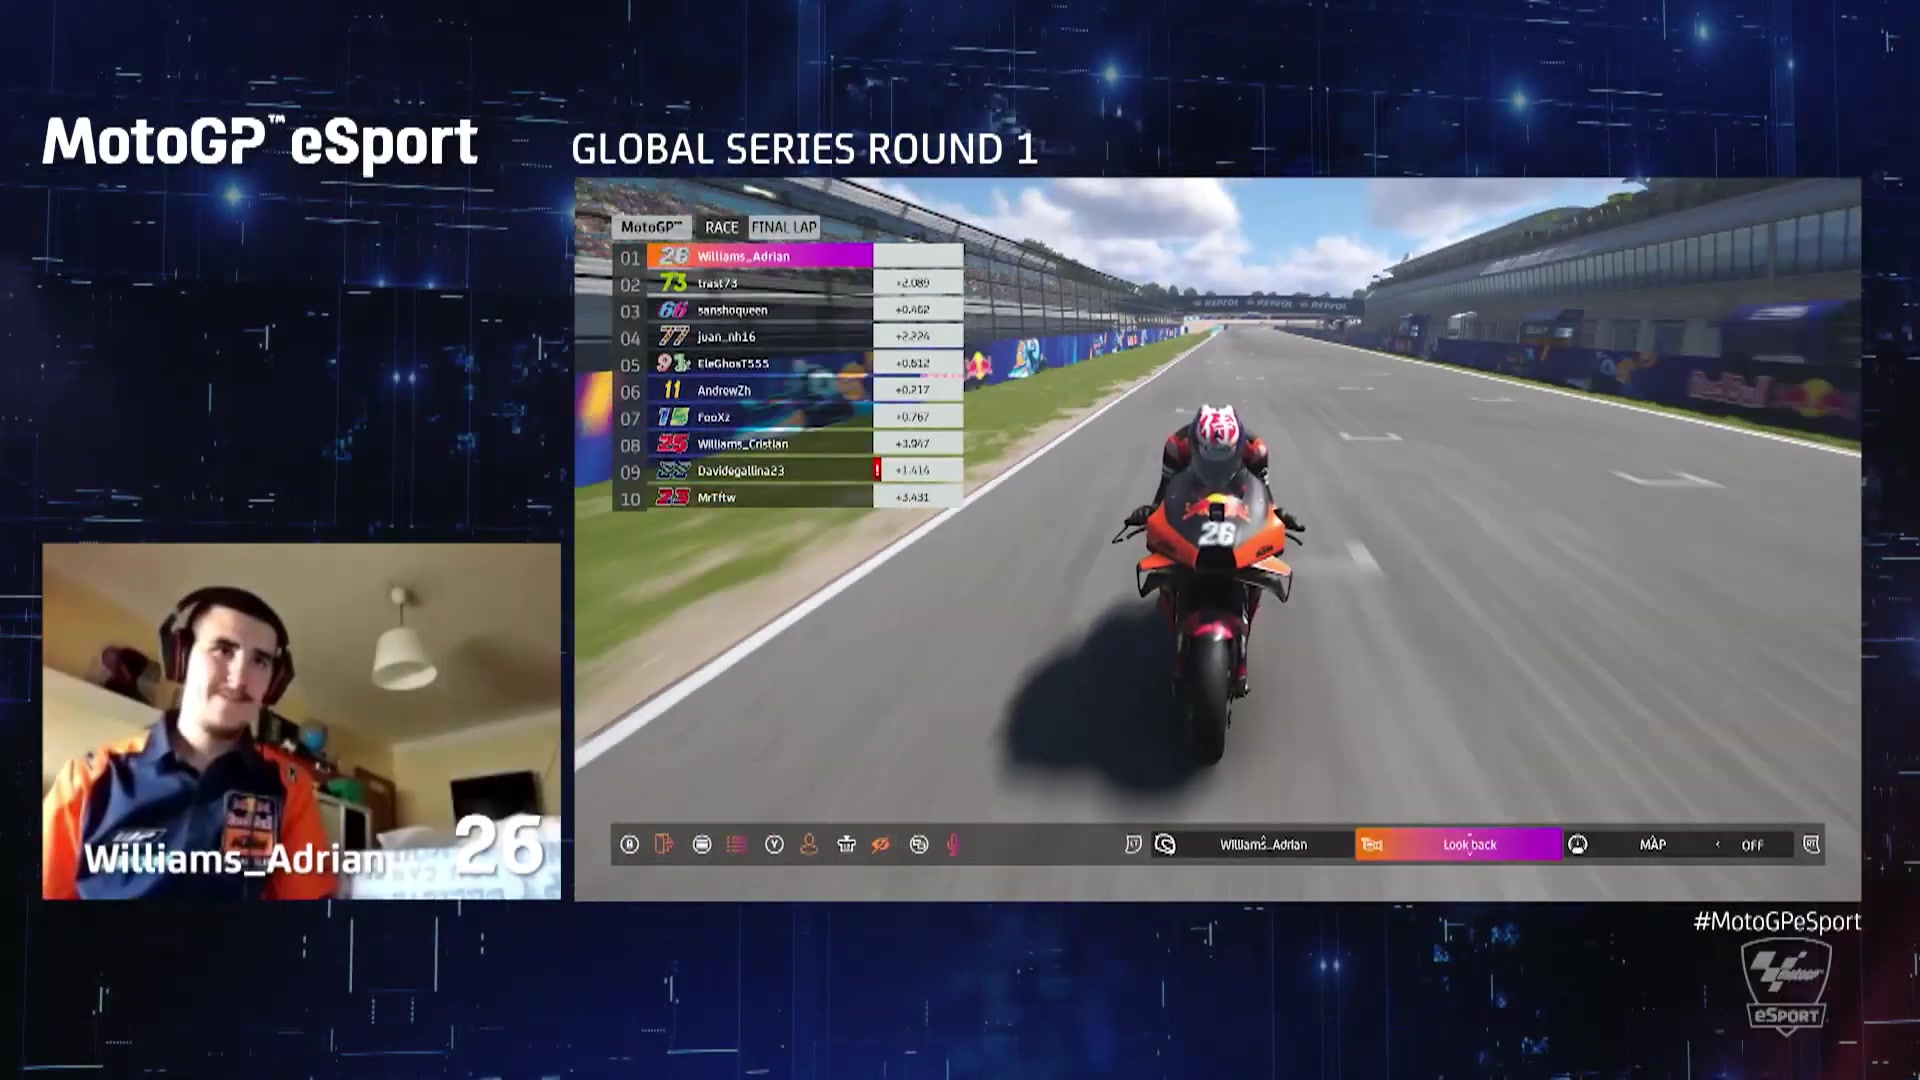Click the number 23 badge for MrTftw
The image size is (1920, 1080).
(673, 497)
